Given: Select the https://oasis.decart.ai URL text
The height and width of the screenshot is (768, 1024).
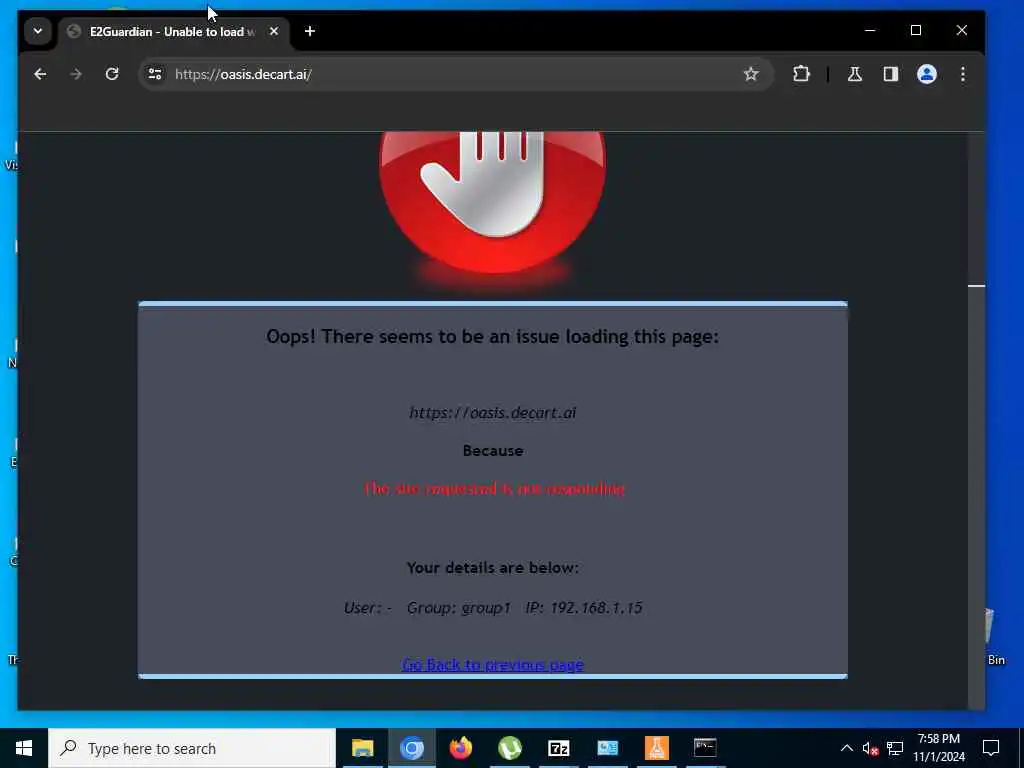Looking at the screenshot, I should click(x=493, y=413).
